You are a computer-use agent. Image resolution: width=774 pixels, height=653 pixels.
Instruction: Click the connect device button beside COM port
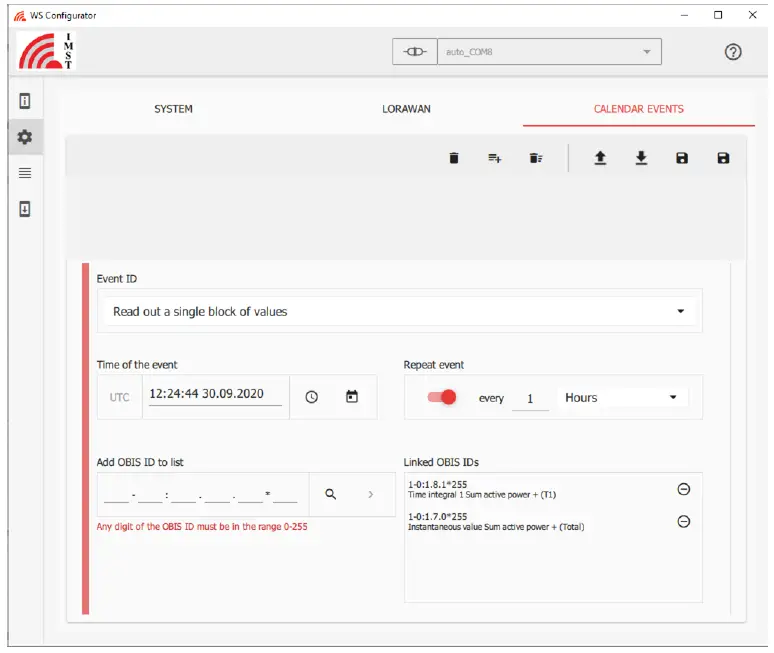point(415,52)
